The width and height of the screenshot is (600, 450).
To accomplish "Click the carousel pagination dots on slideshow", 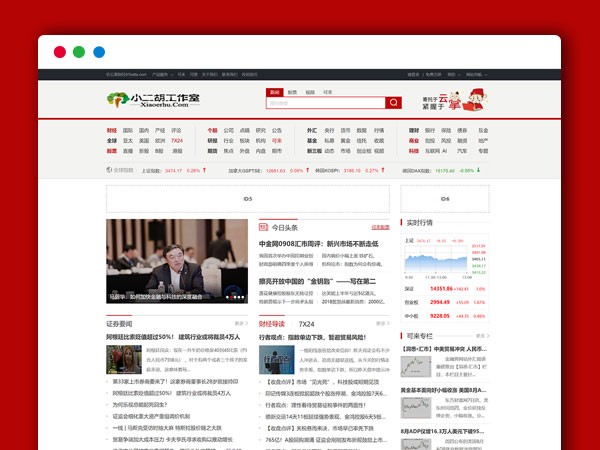I will 235,296.
